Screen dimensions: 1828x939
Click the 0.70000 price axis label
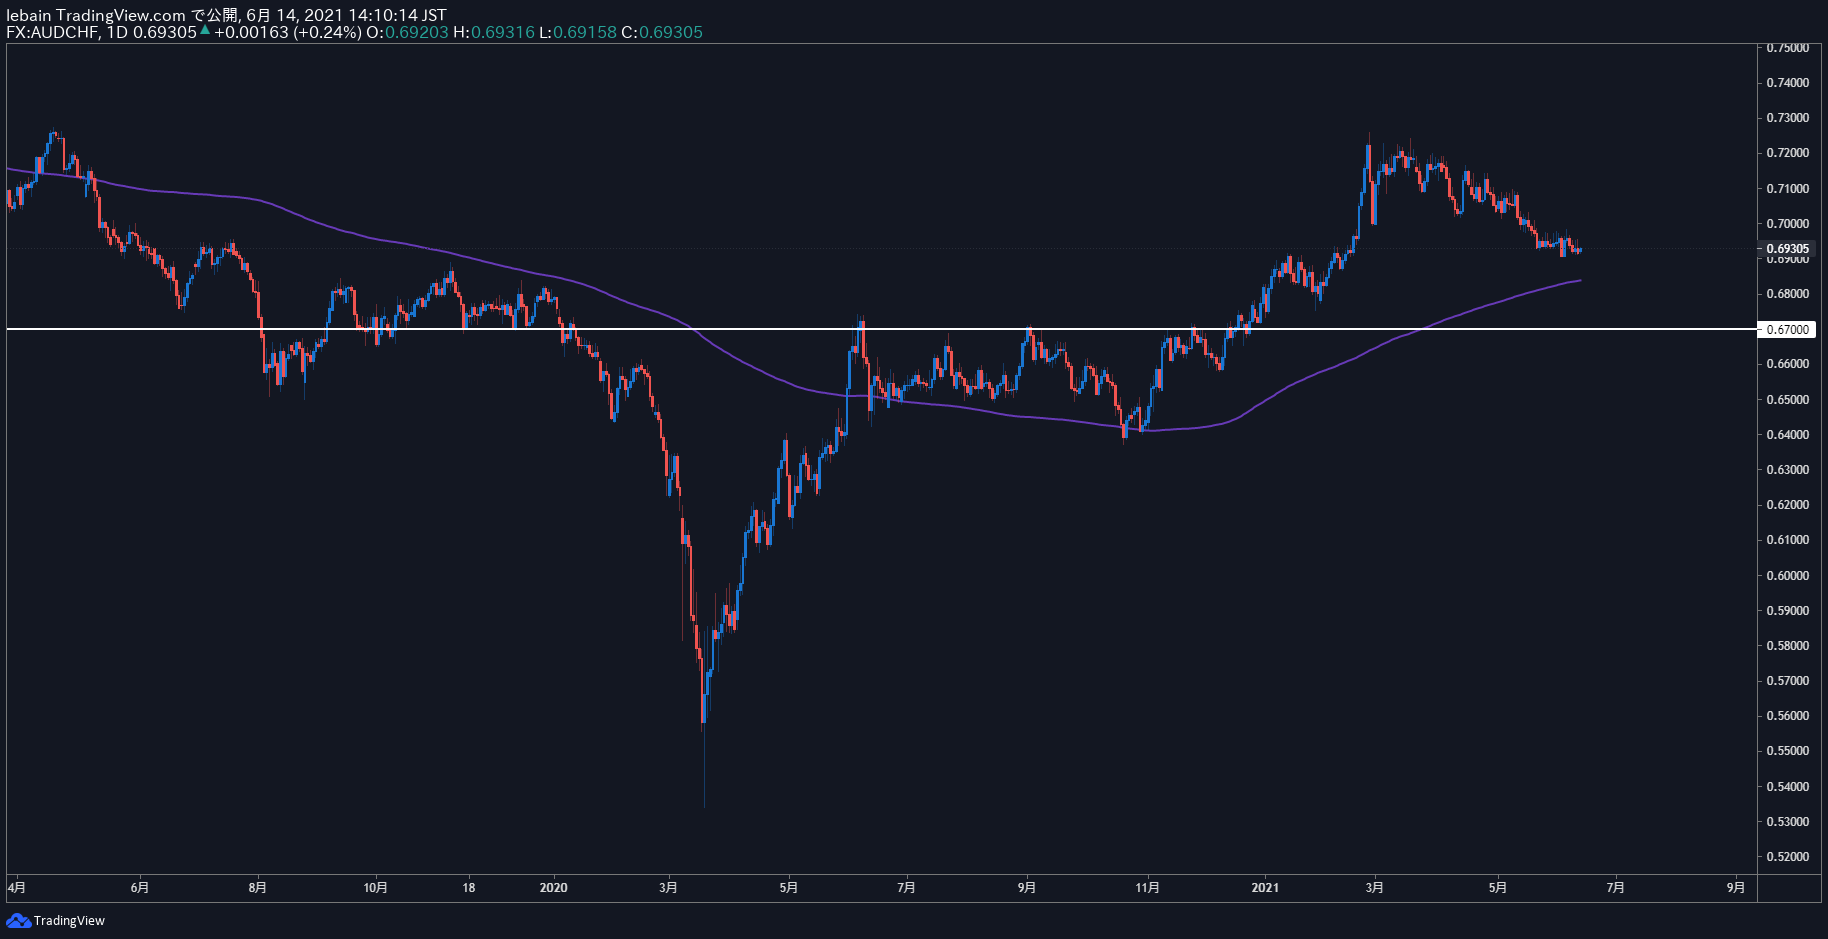(1787, 224)
